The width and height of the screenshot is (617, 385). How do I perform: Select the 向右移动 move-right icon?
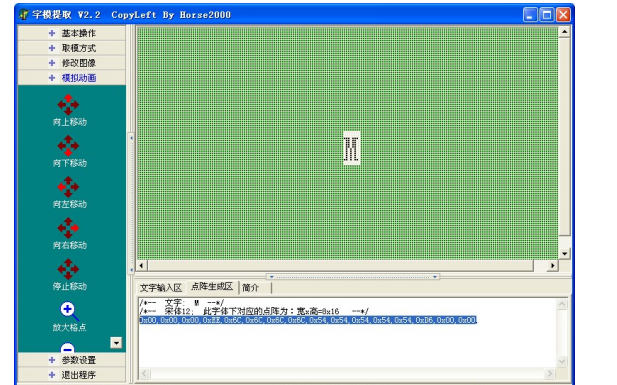tap(68, 228)
